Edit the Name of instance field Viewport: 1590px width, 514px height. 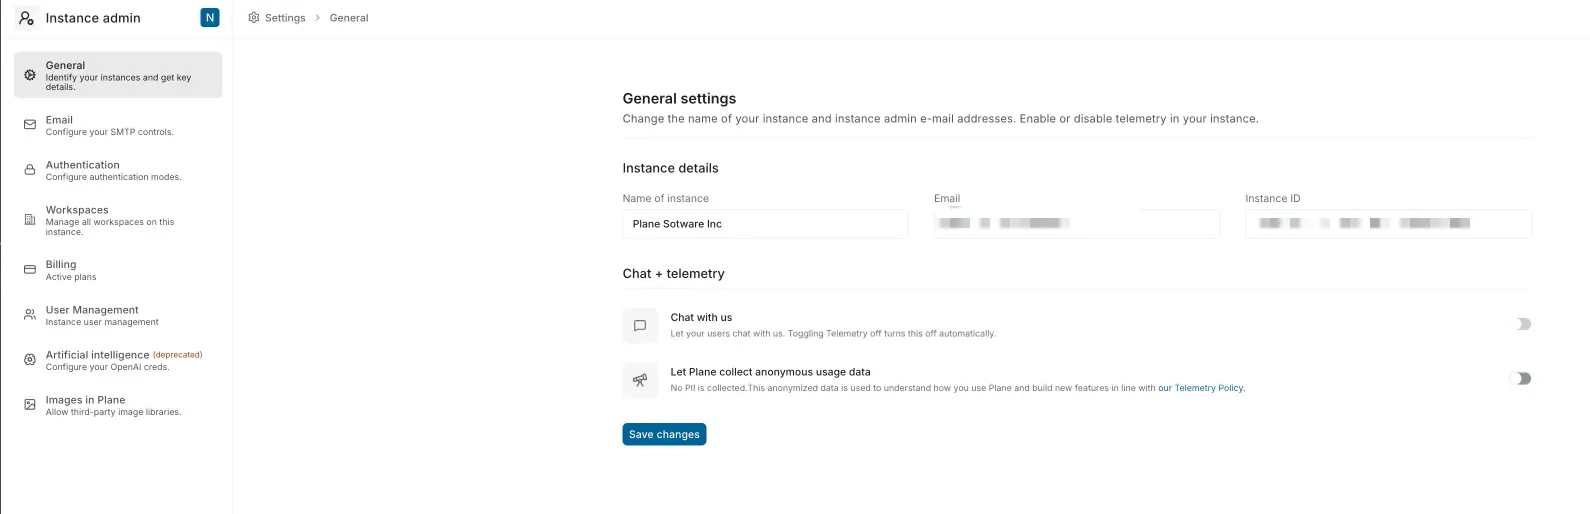[x=765, y=224]
